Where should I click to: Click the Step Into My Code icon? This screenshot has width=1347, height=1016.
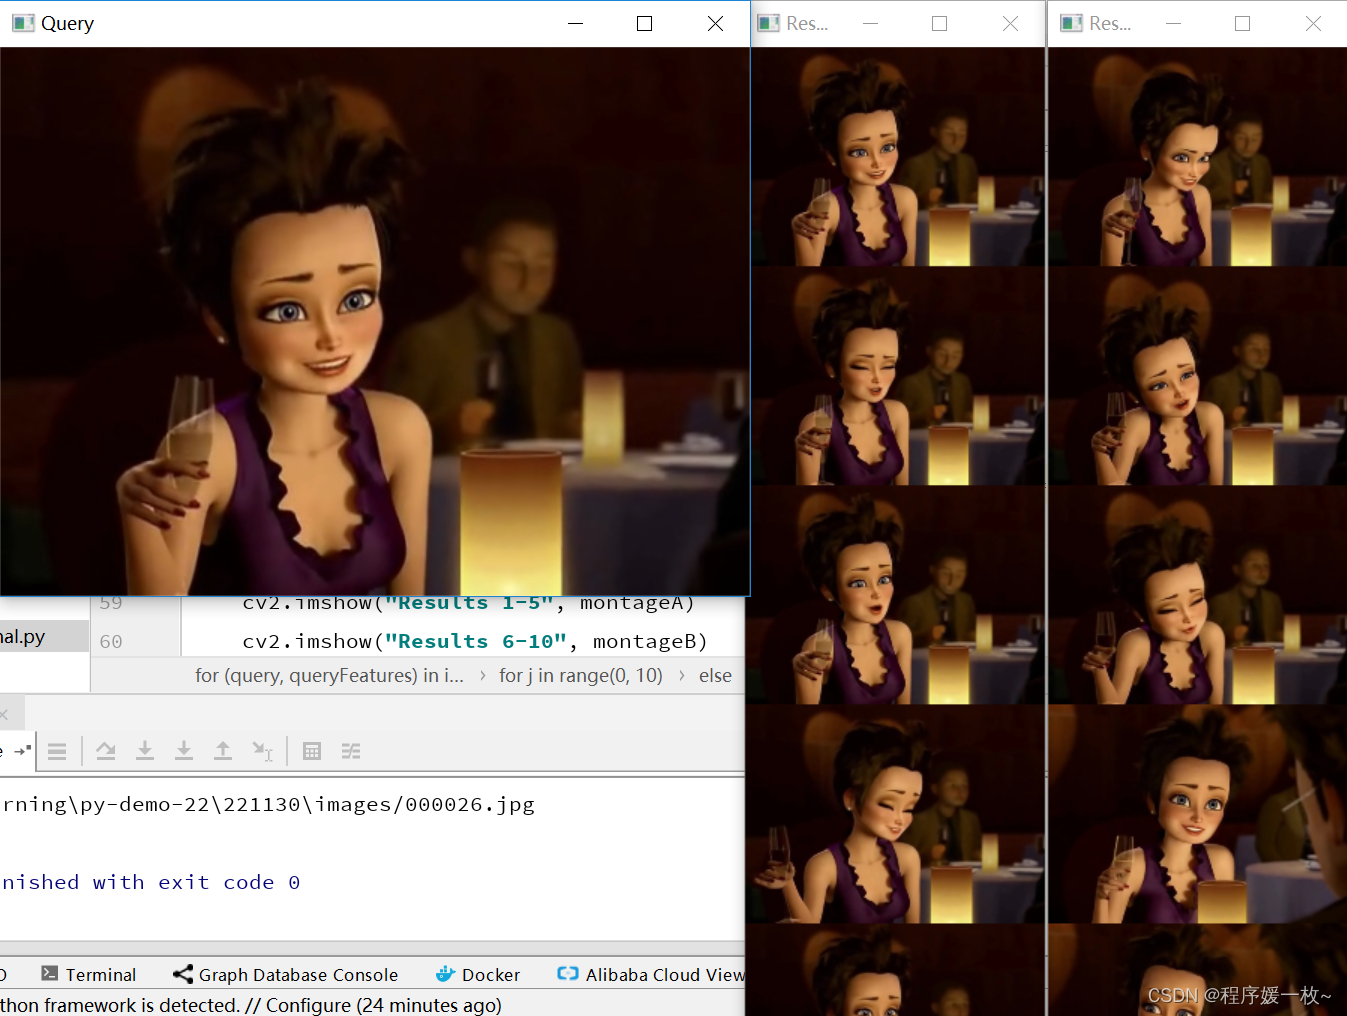[x=184, y=751]
